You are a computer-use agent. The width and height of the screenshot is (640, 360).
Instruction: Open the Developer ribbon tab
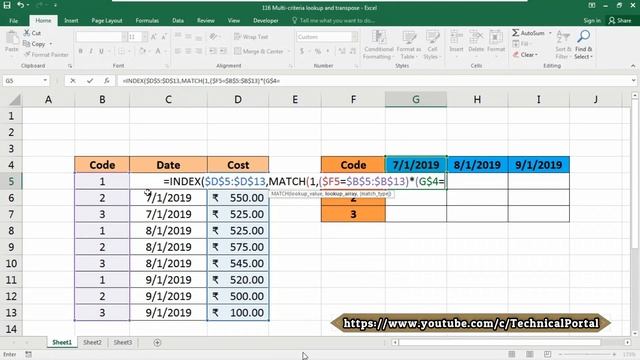[x=266, y=20]
